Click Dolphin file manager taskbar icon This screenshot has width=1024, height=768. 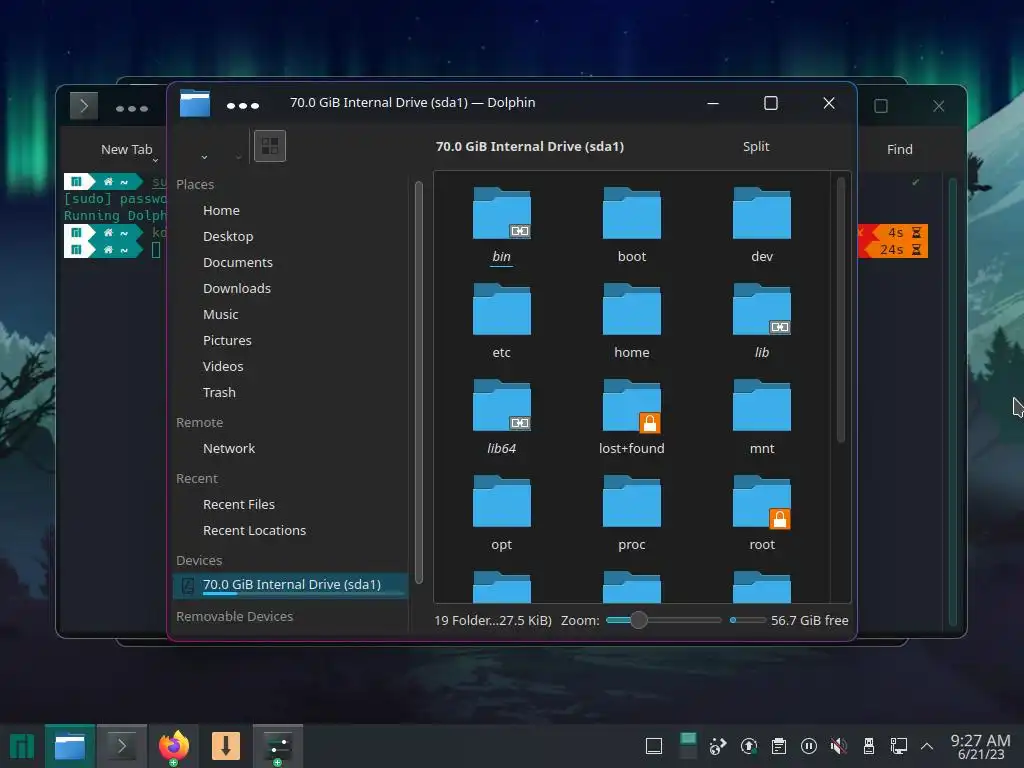click(x=70, y=746)
